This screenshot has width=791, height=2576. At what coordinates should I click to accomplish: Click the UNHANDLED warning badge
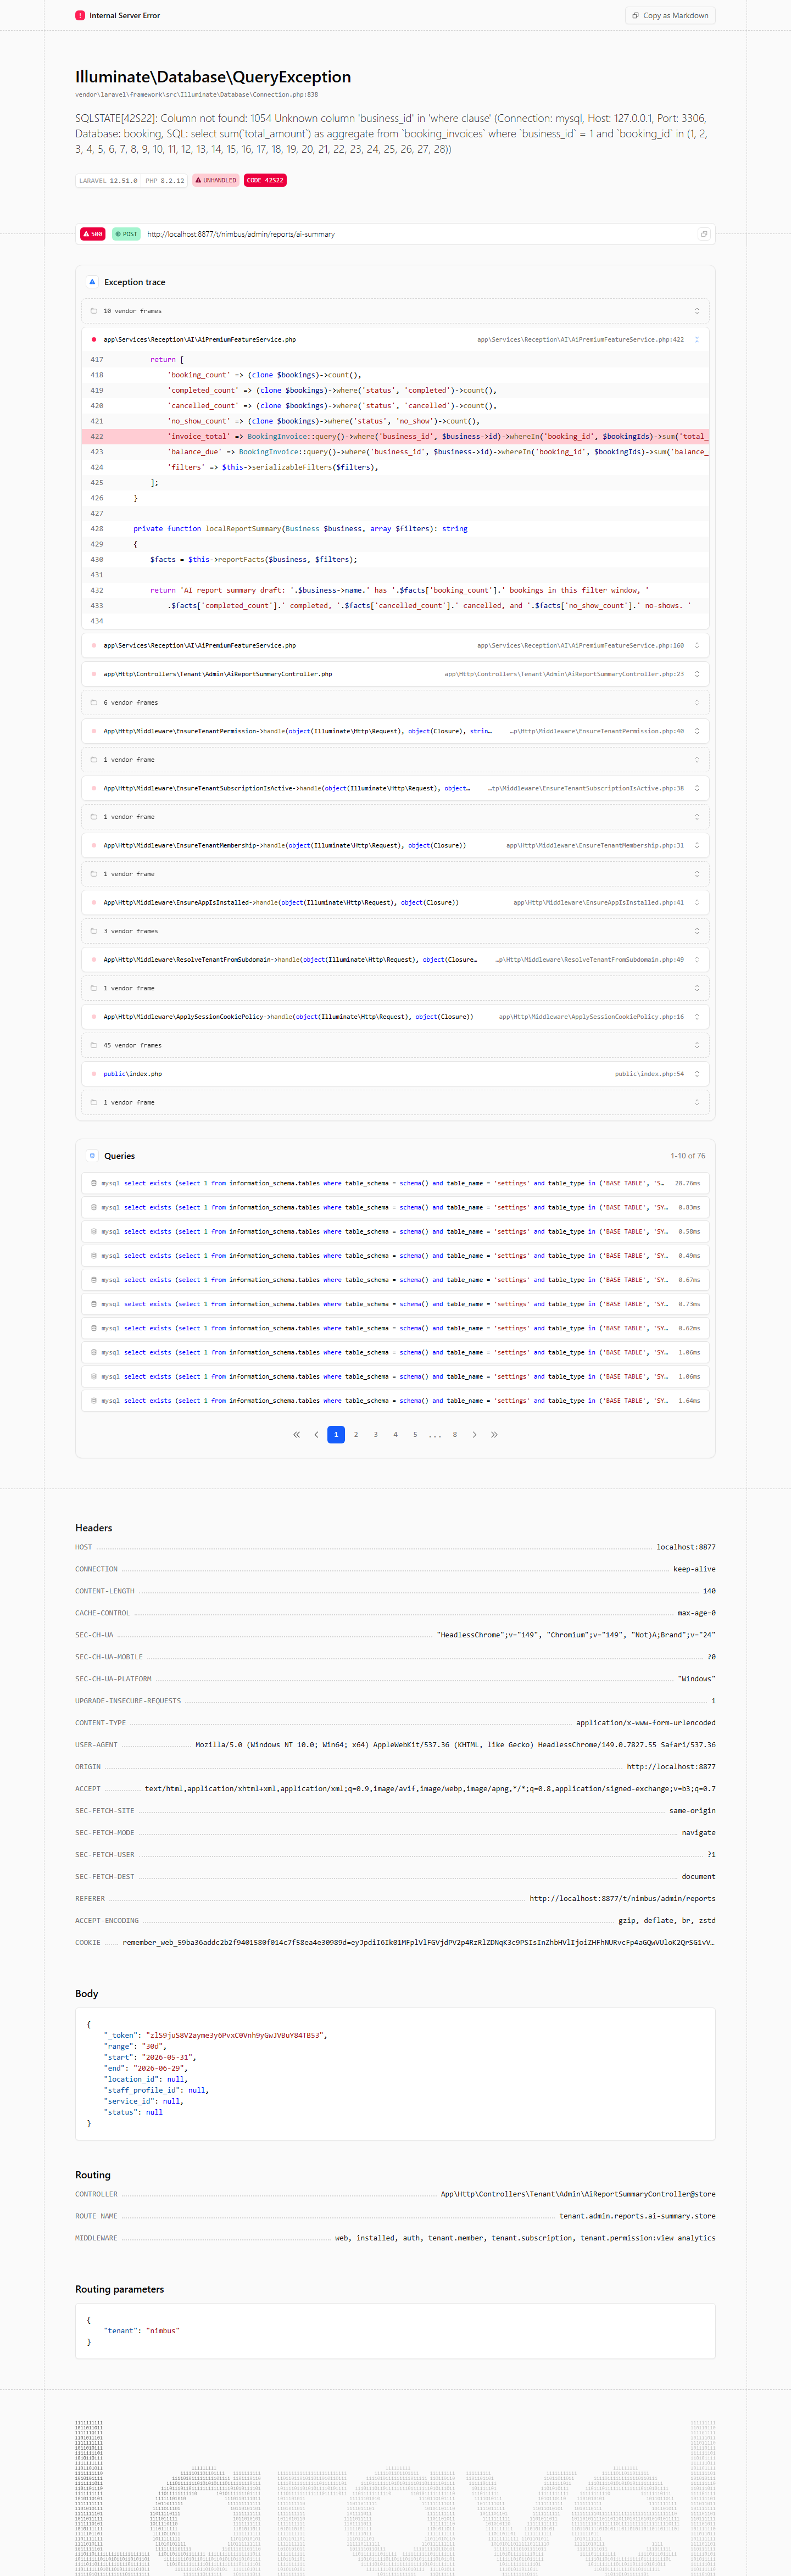(x=216, y=180)
